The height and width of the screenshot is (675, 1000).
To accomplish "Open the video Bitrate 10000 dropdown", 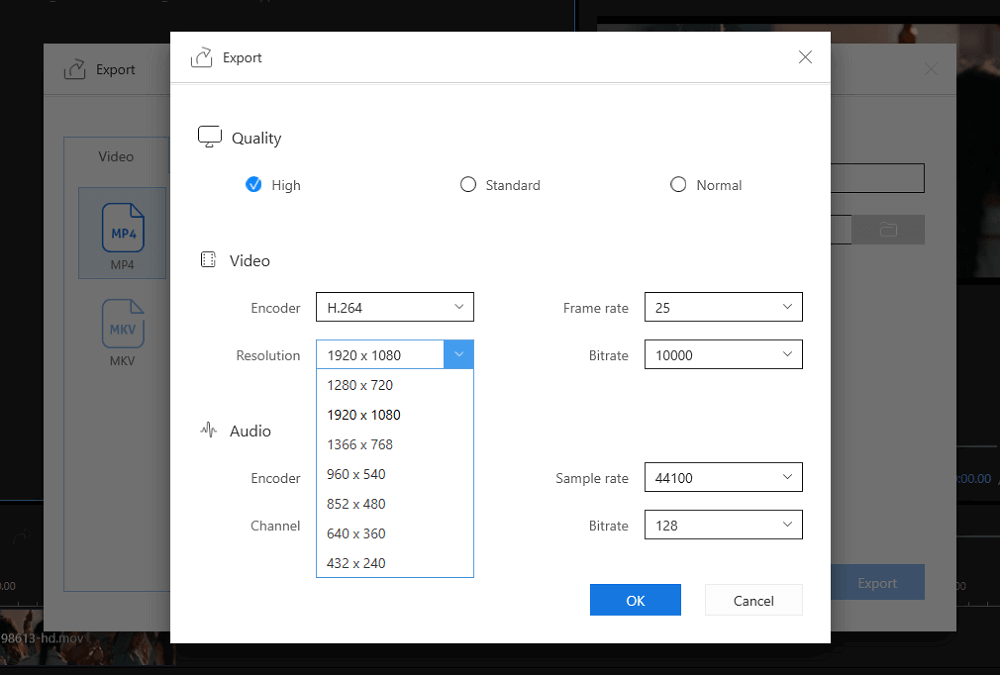I will [x=723, y=355].
